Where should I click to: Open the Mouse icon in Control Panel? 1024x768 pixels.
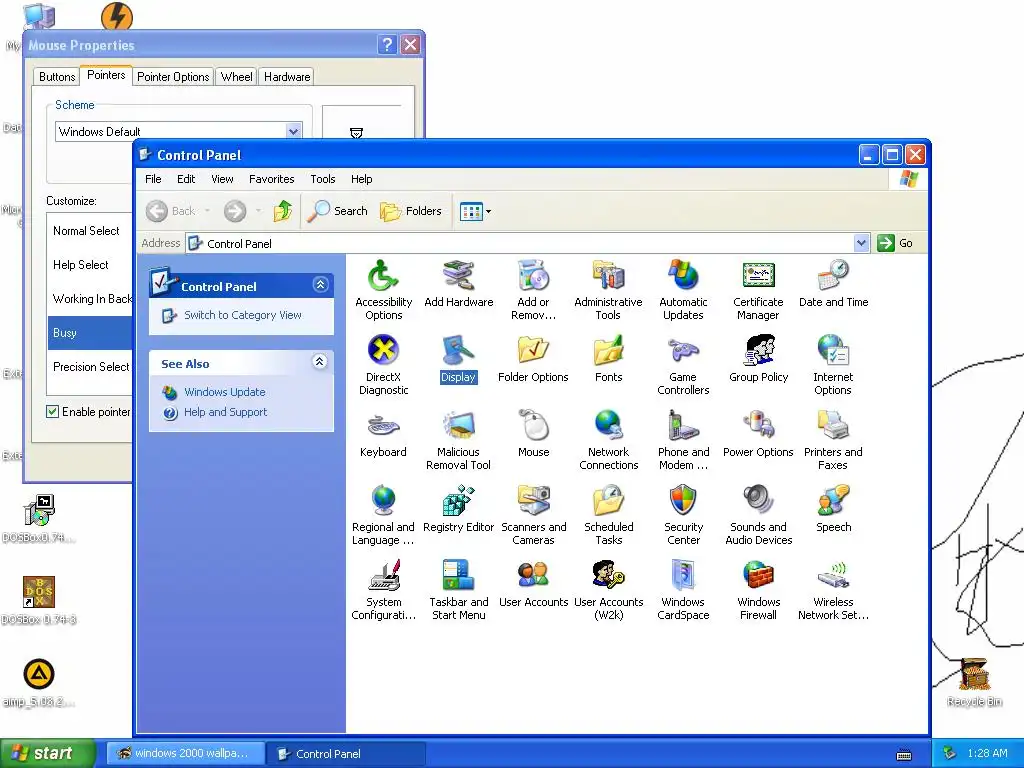coord(533,434)
